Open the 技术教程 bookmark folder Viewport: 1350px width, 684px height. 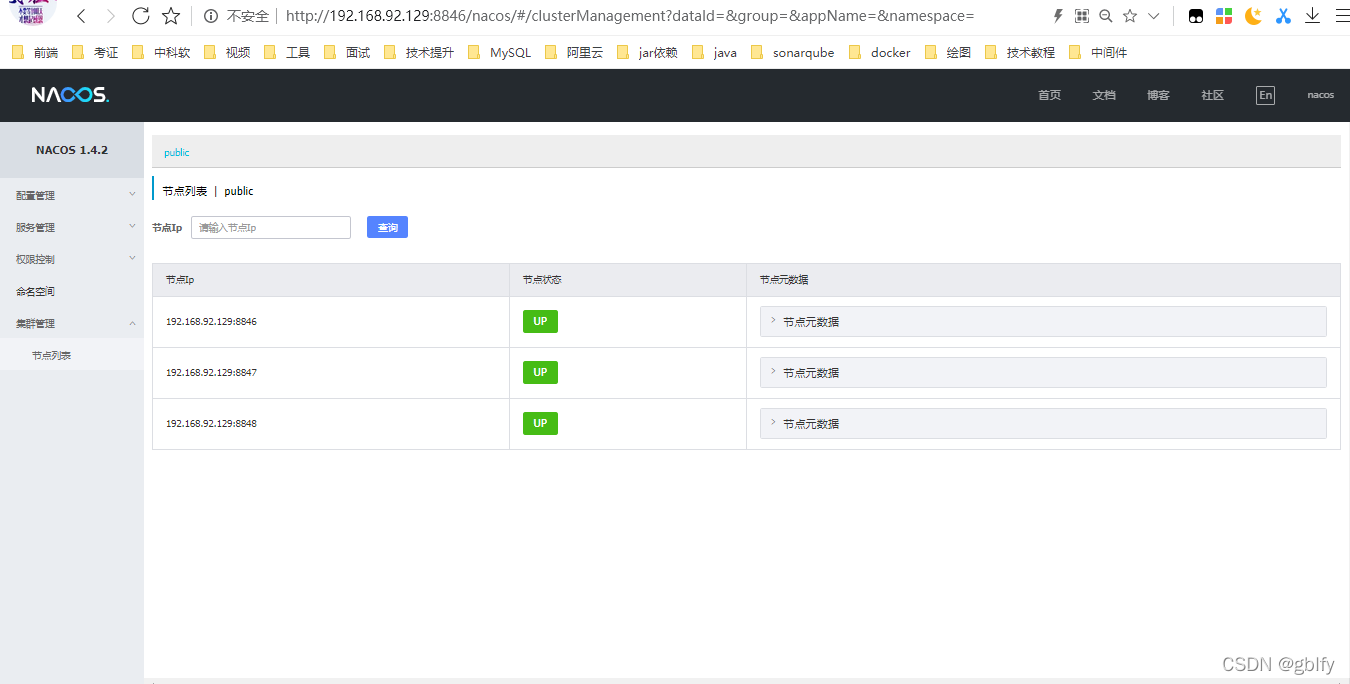pyautogui.click(x=1020, y=52)
